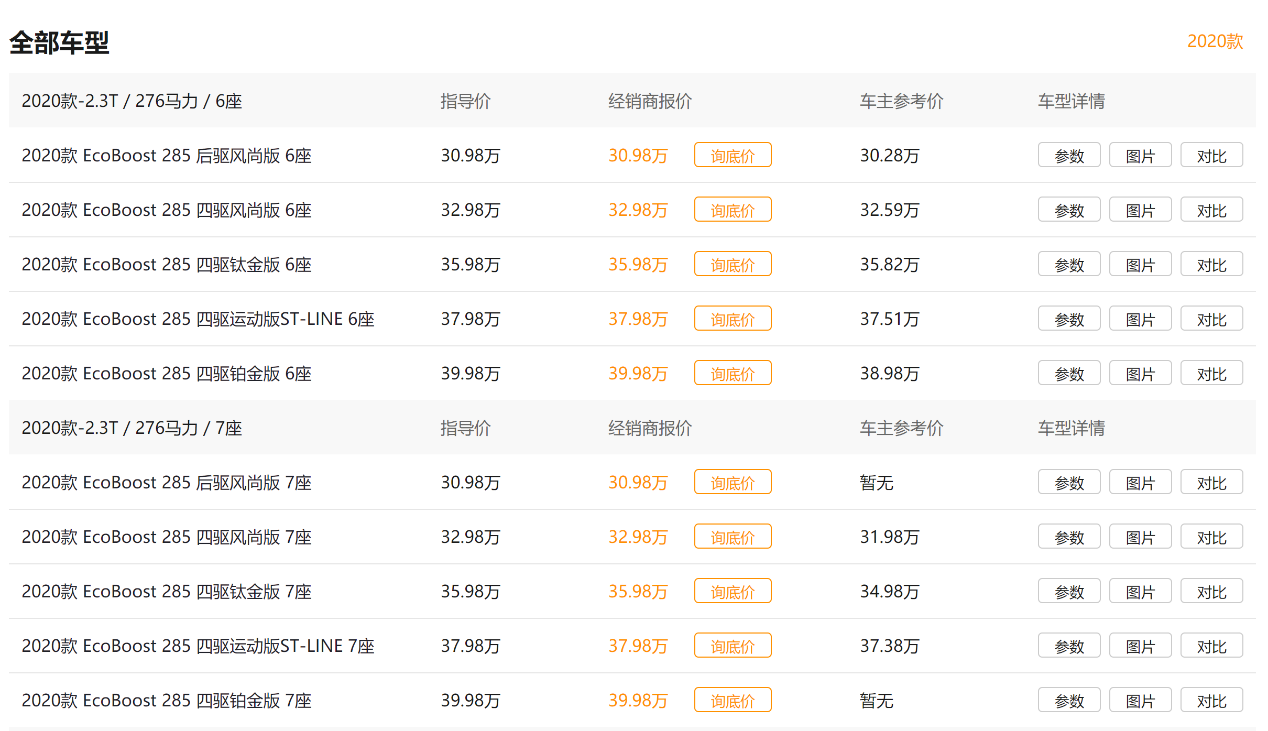Click dealer price 30.98万 for 后驱风尚版 6座
The image size is (1268, 731).
(638, 155)
